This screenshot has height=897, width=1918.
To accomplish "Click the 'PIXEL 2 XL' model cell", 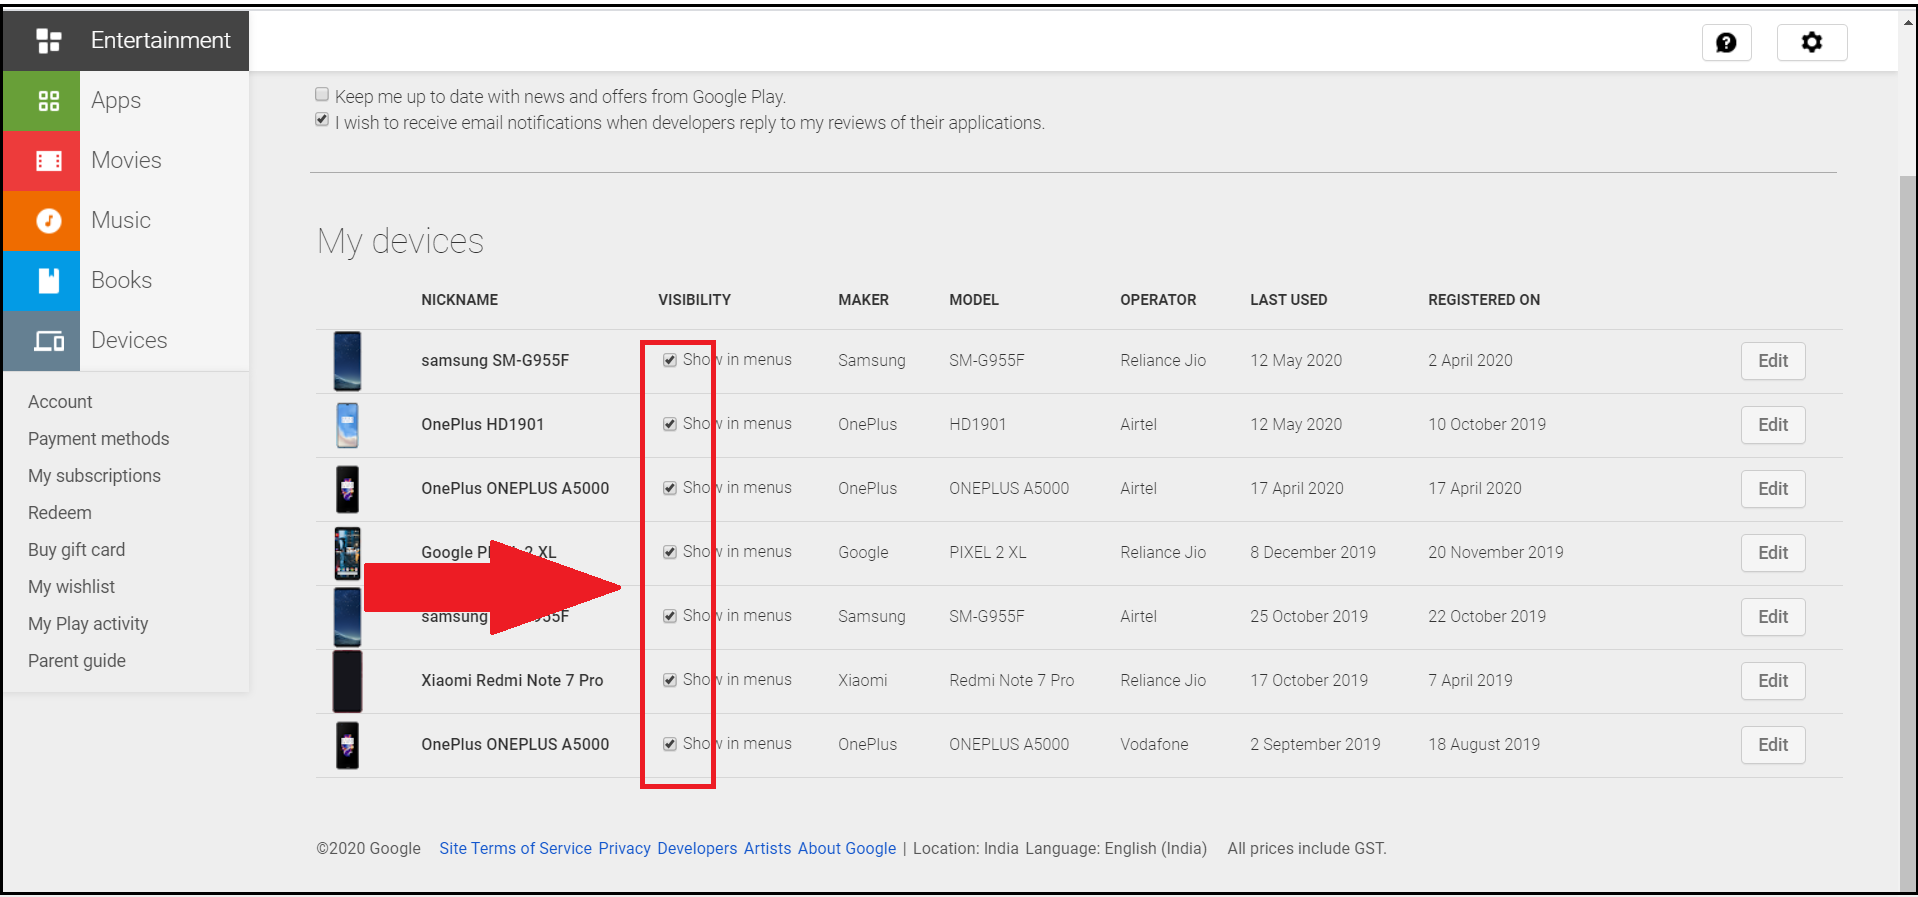I will coord(988,552).
